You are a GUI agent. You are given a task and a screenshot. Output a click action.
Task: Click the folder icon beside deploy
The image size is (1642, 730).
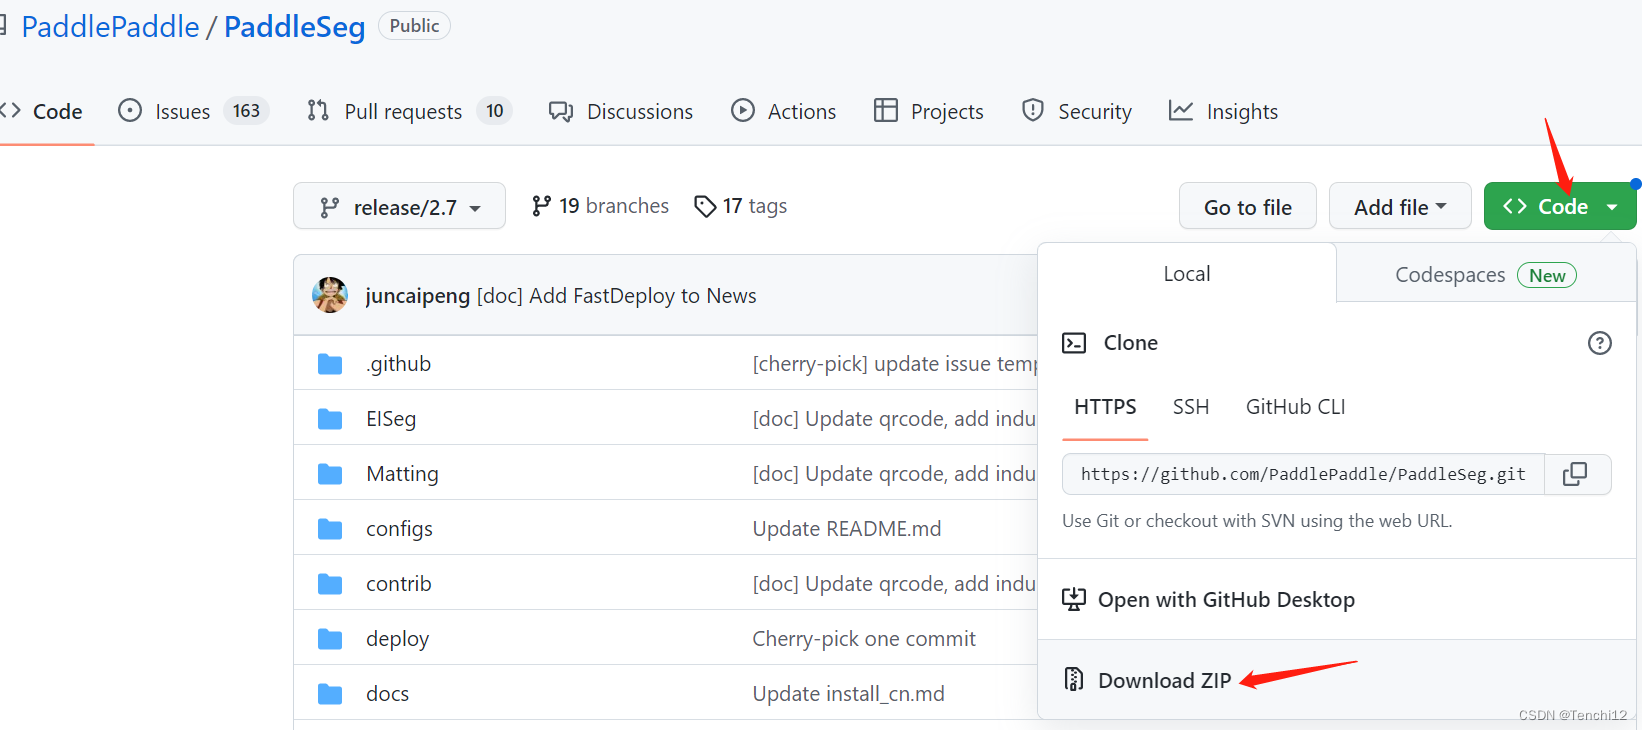330,639
